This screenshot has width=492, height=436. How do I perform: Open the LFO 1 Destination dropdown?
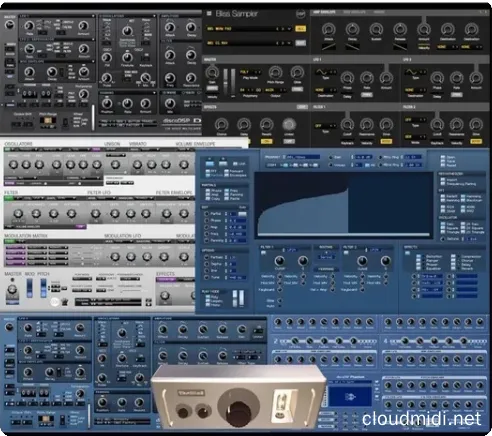326,90
